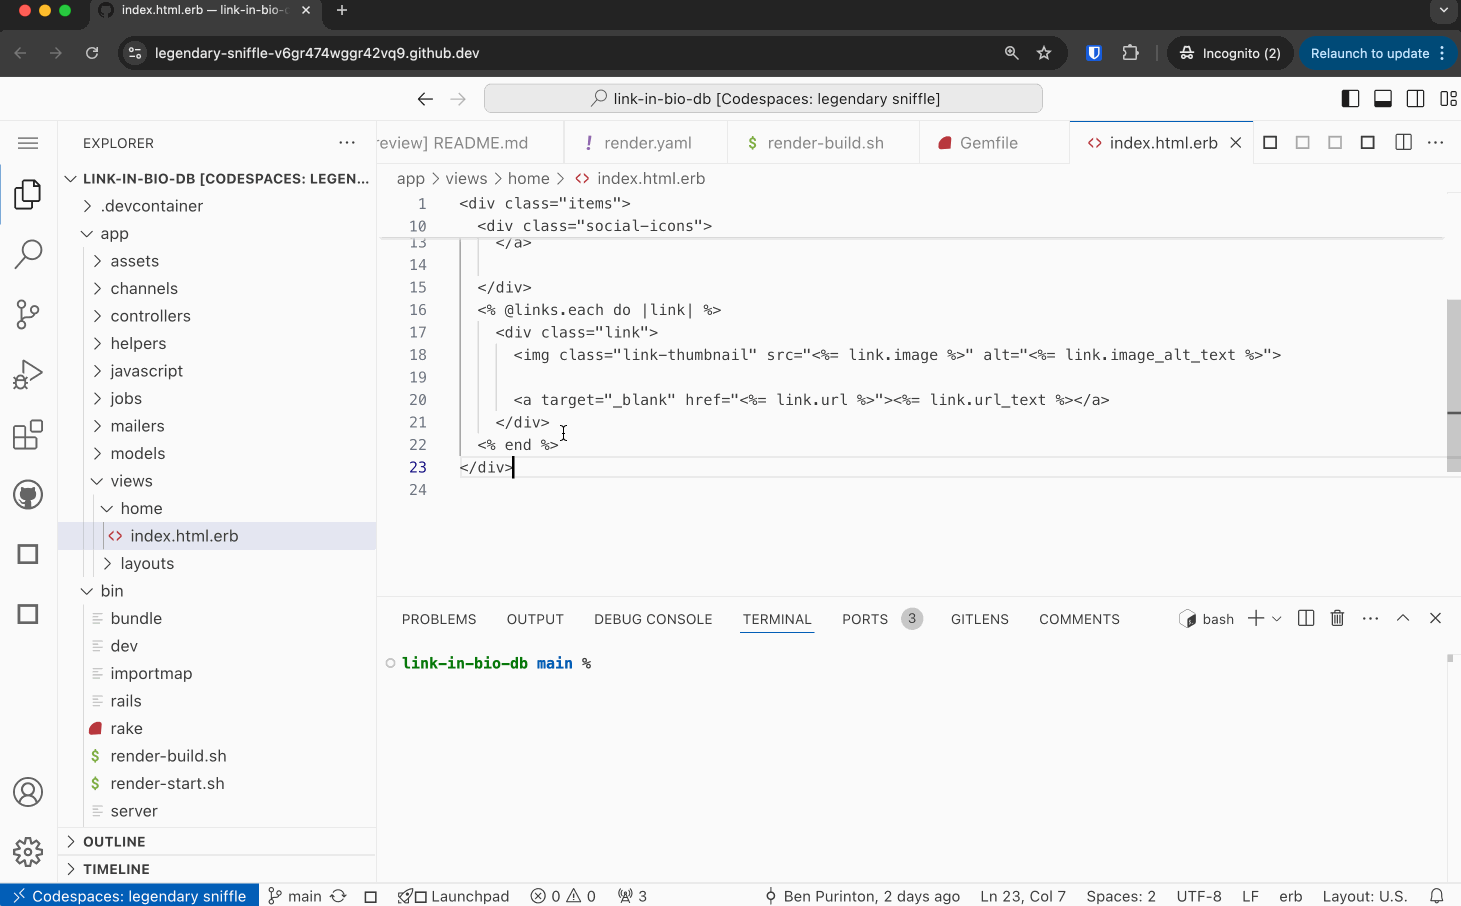Open Source Control view
The width and height of the screenshot is (1461, 906).
[x=28, y=315]
